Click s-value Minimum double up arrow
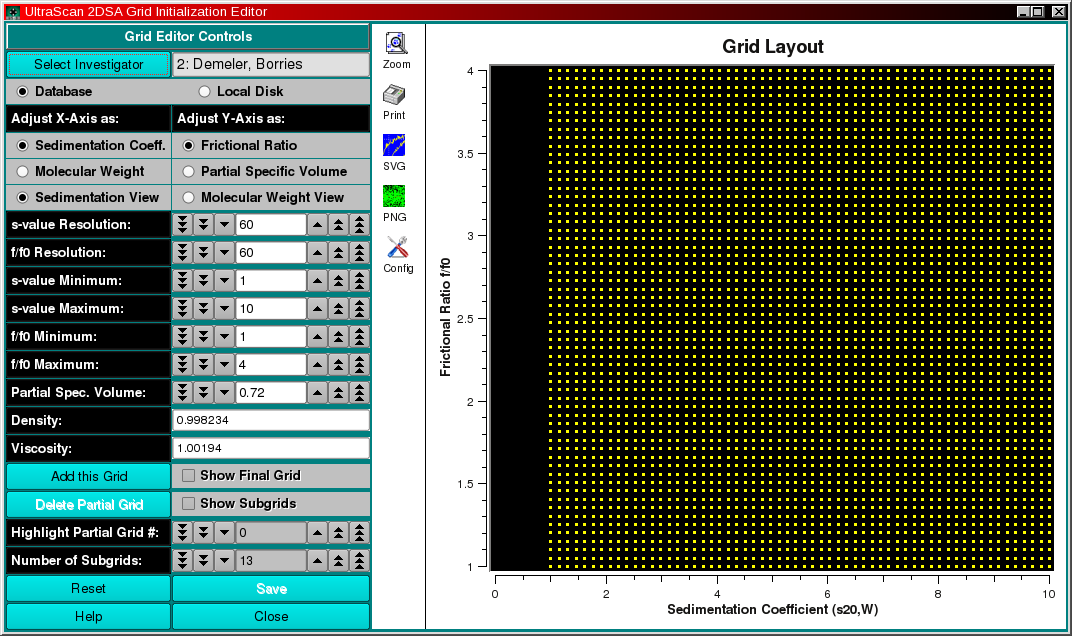The height and width of the screenshot is (636, 1072). (338, 281)
